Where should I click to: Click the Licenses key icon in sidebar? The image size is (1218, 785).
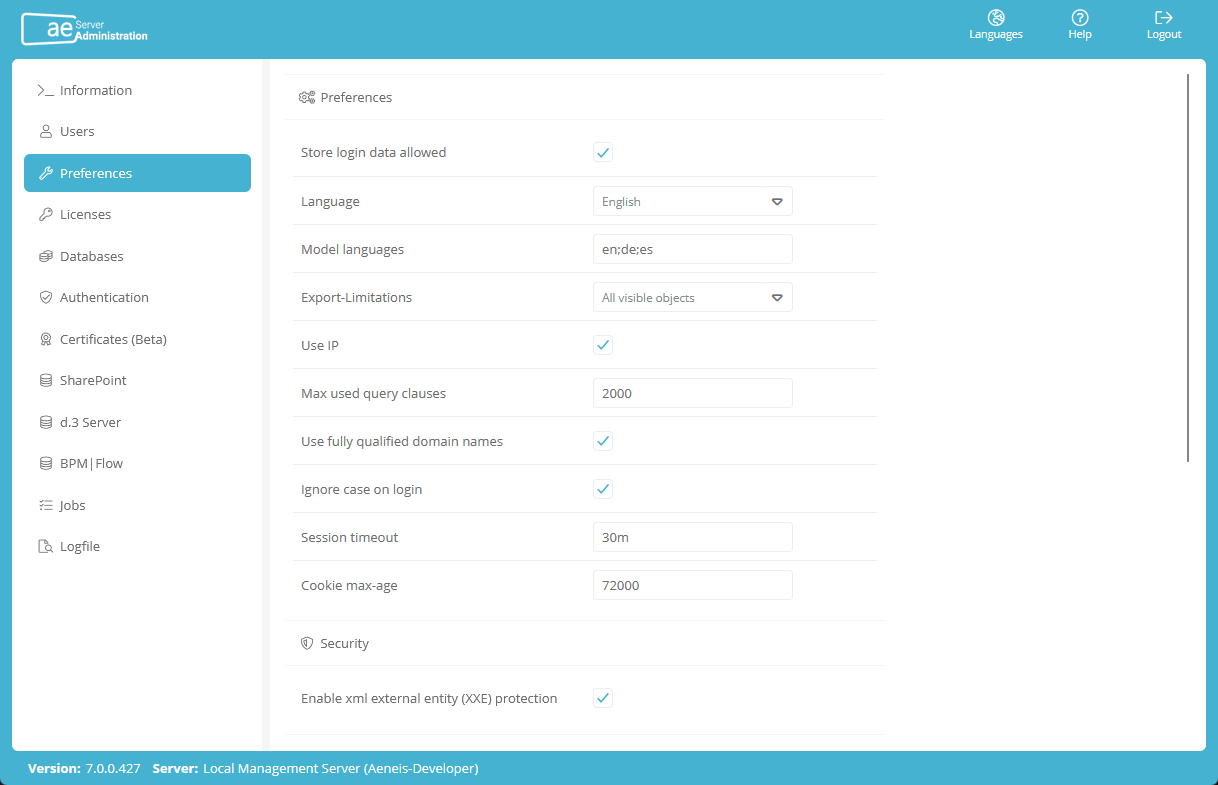point(45,215)
